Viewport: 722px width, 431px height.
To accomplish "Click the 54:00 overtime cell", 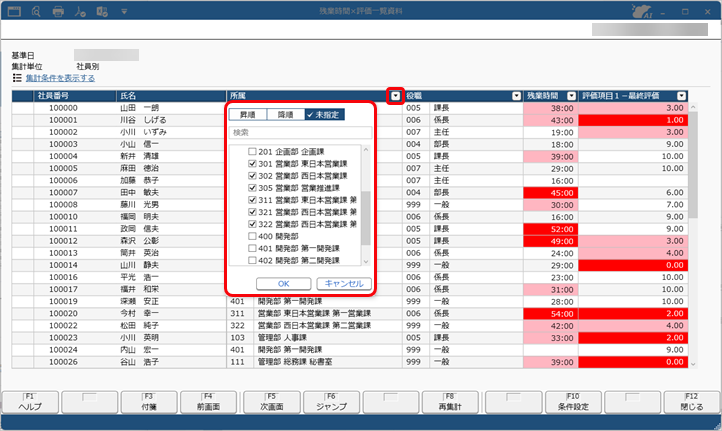I will pyautogui.click(x=551, y=314).
